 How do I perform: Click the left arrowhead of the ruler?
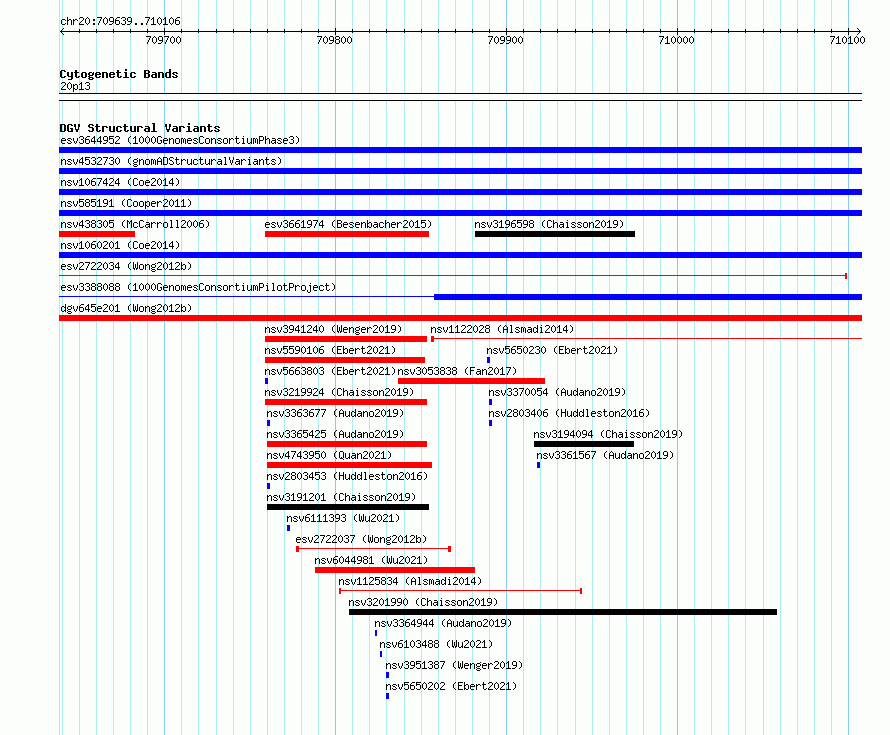62,31
